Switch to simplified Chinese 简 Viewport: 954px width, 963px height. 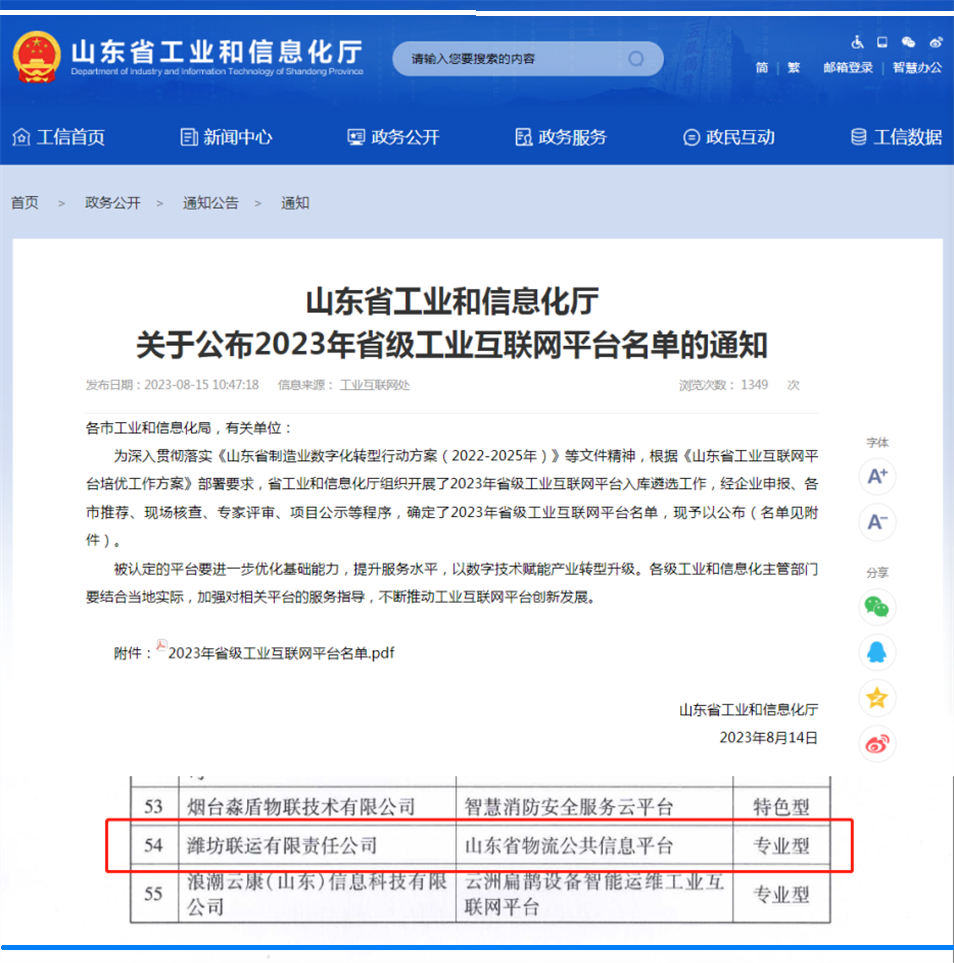coord(762,68)
